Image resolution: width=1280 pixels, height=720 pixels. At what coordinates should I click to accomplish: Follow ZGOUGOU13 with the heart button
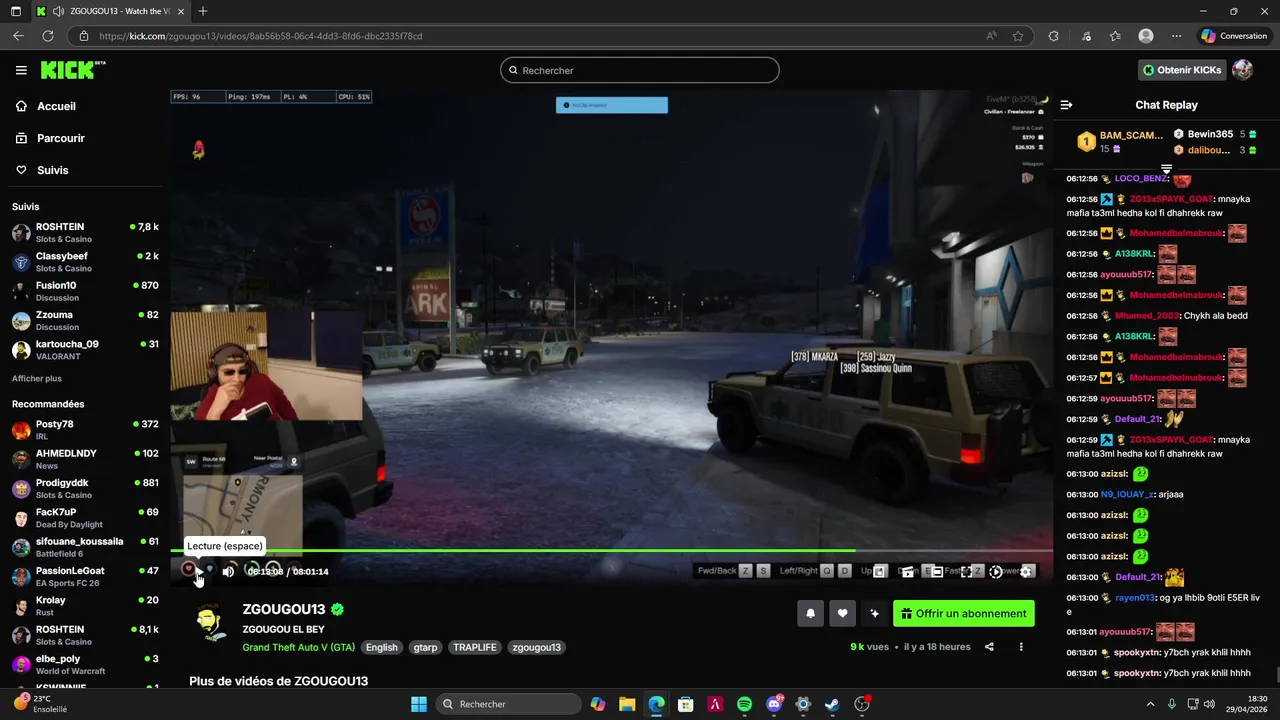pyautogui.click(x=842, y=614)
